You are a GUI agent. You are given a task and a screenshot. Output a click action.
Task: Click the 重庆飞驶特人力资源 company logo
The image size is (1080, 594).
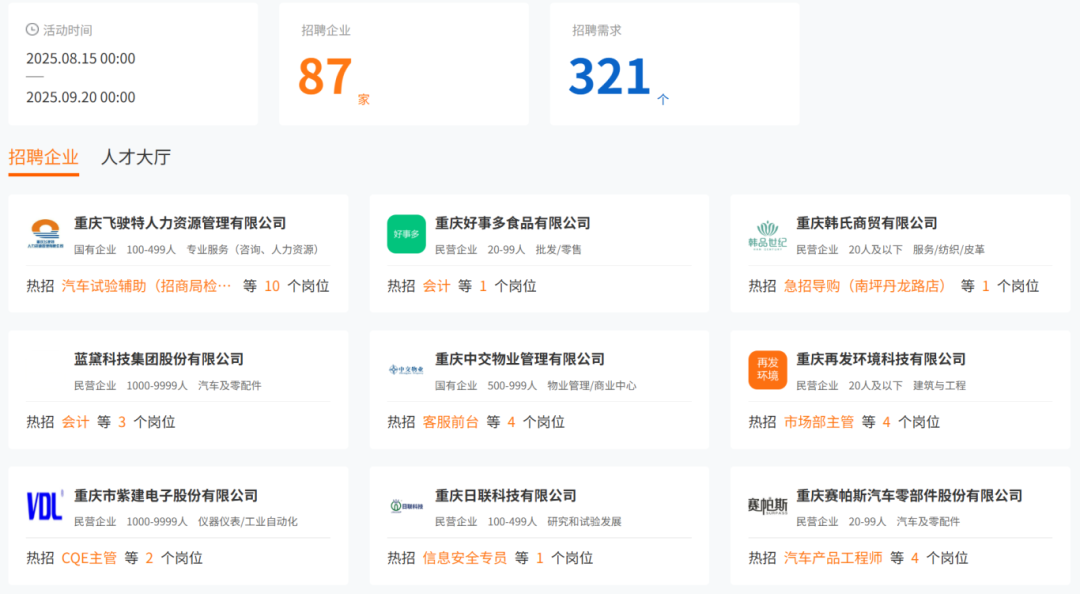click(x=45, y=234)
